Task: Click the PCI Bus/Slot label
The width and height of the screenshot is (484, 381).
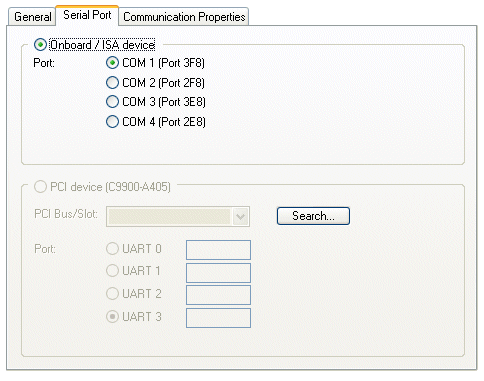Action: tap(66, 214)
